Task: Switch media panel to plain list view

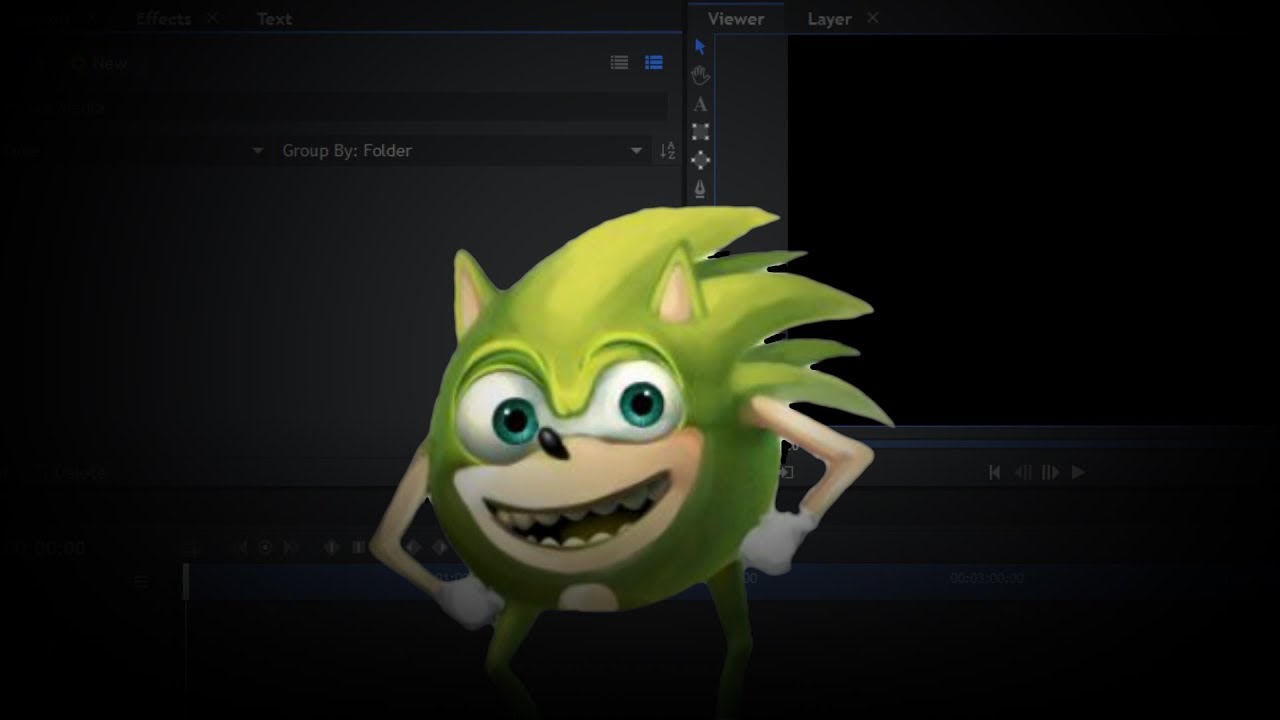Action: [620, 63]
